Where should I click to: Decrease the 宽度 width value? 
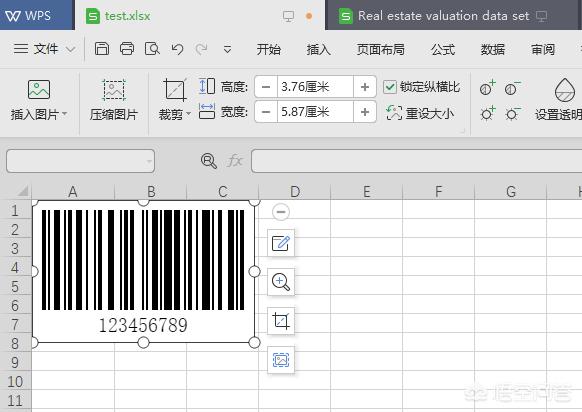click(266, 112)
